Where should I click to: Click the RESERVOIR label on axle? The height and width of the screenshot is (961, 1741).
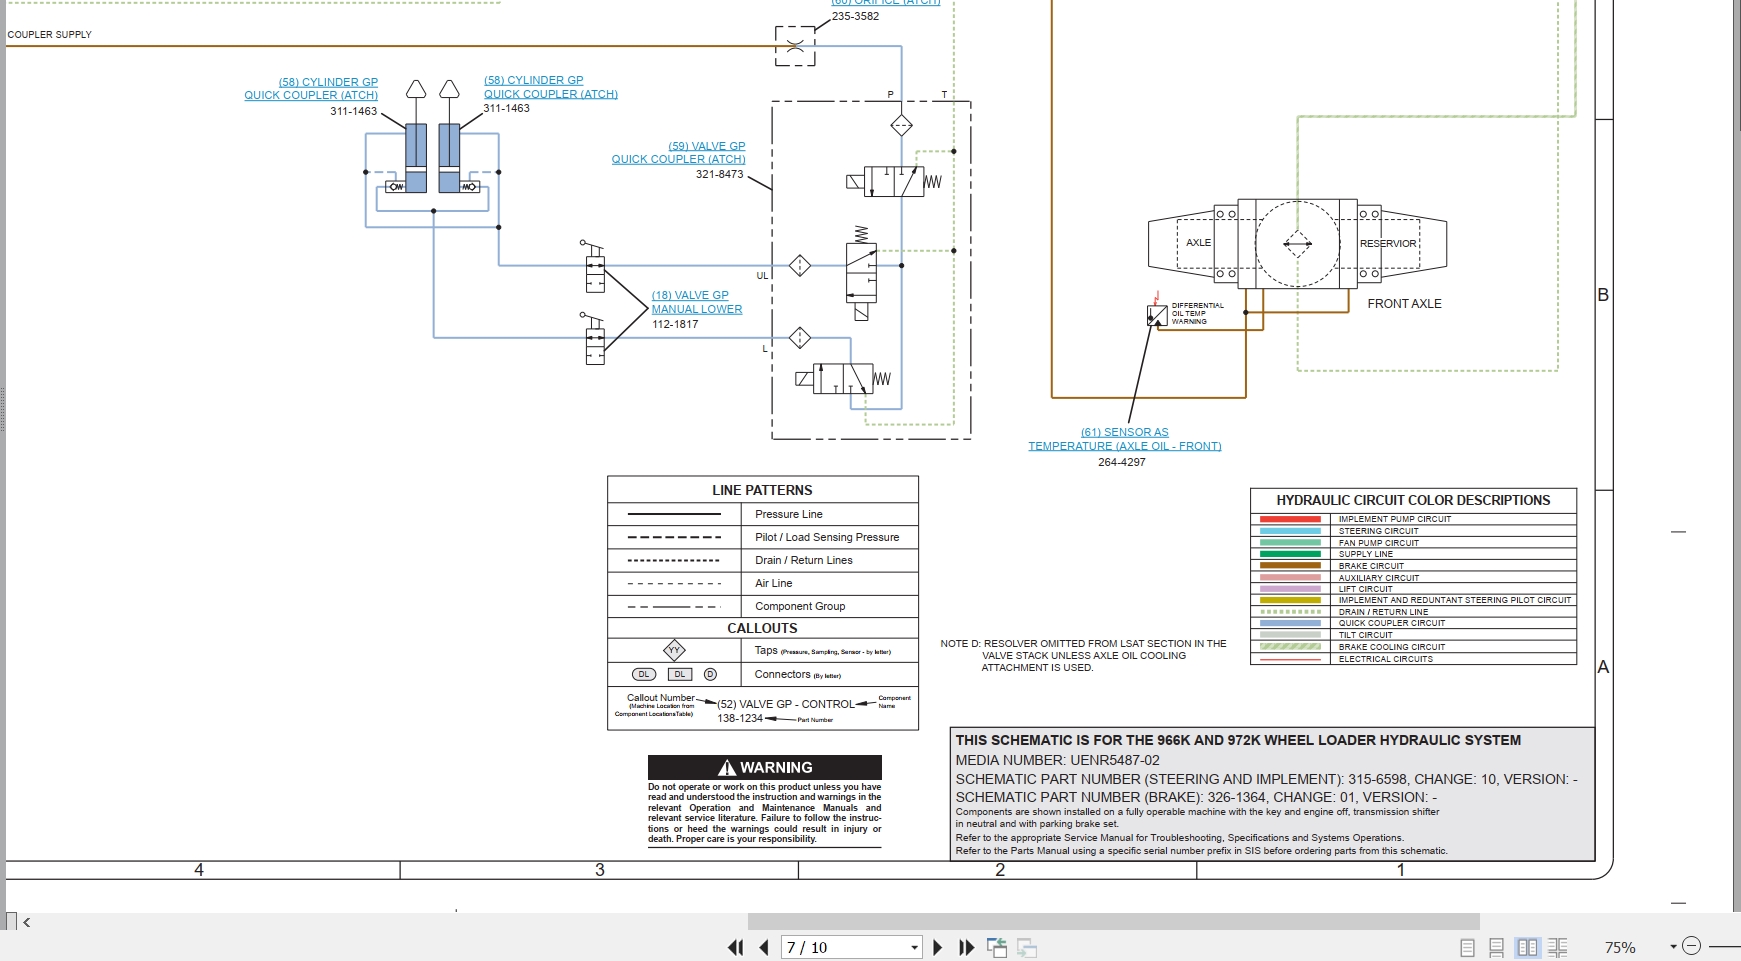point(1388,243)
